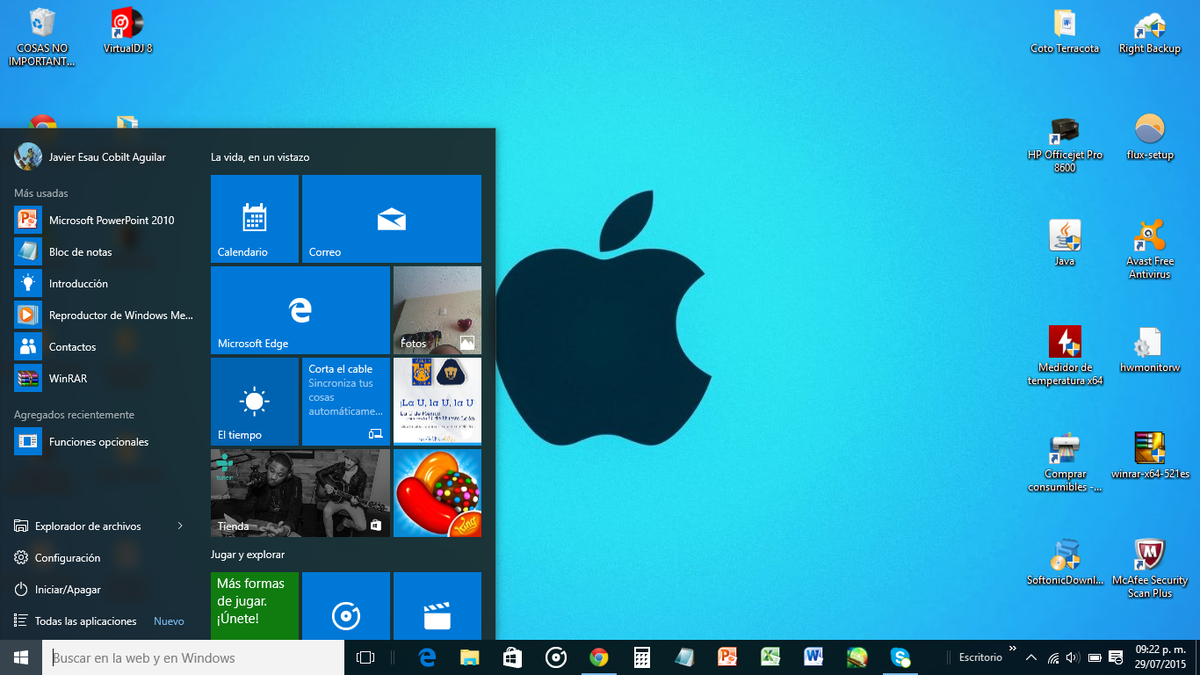Select the Right Backup shortcut
1200x675 pixels.
(x=1150, y=31)
